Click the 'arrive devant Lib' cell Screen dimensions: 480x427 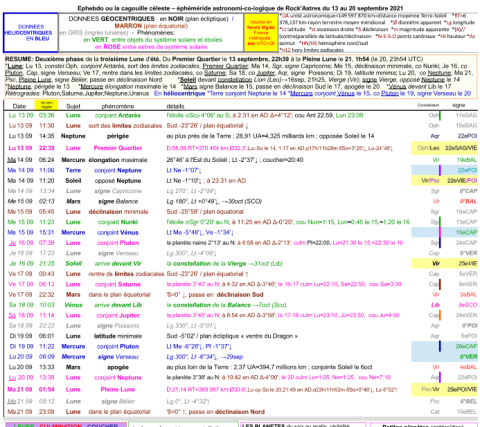(x=118, y=305)
